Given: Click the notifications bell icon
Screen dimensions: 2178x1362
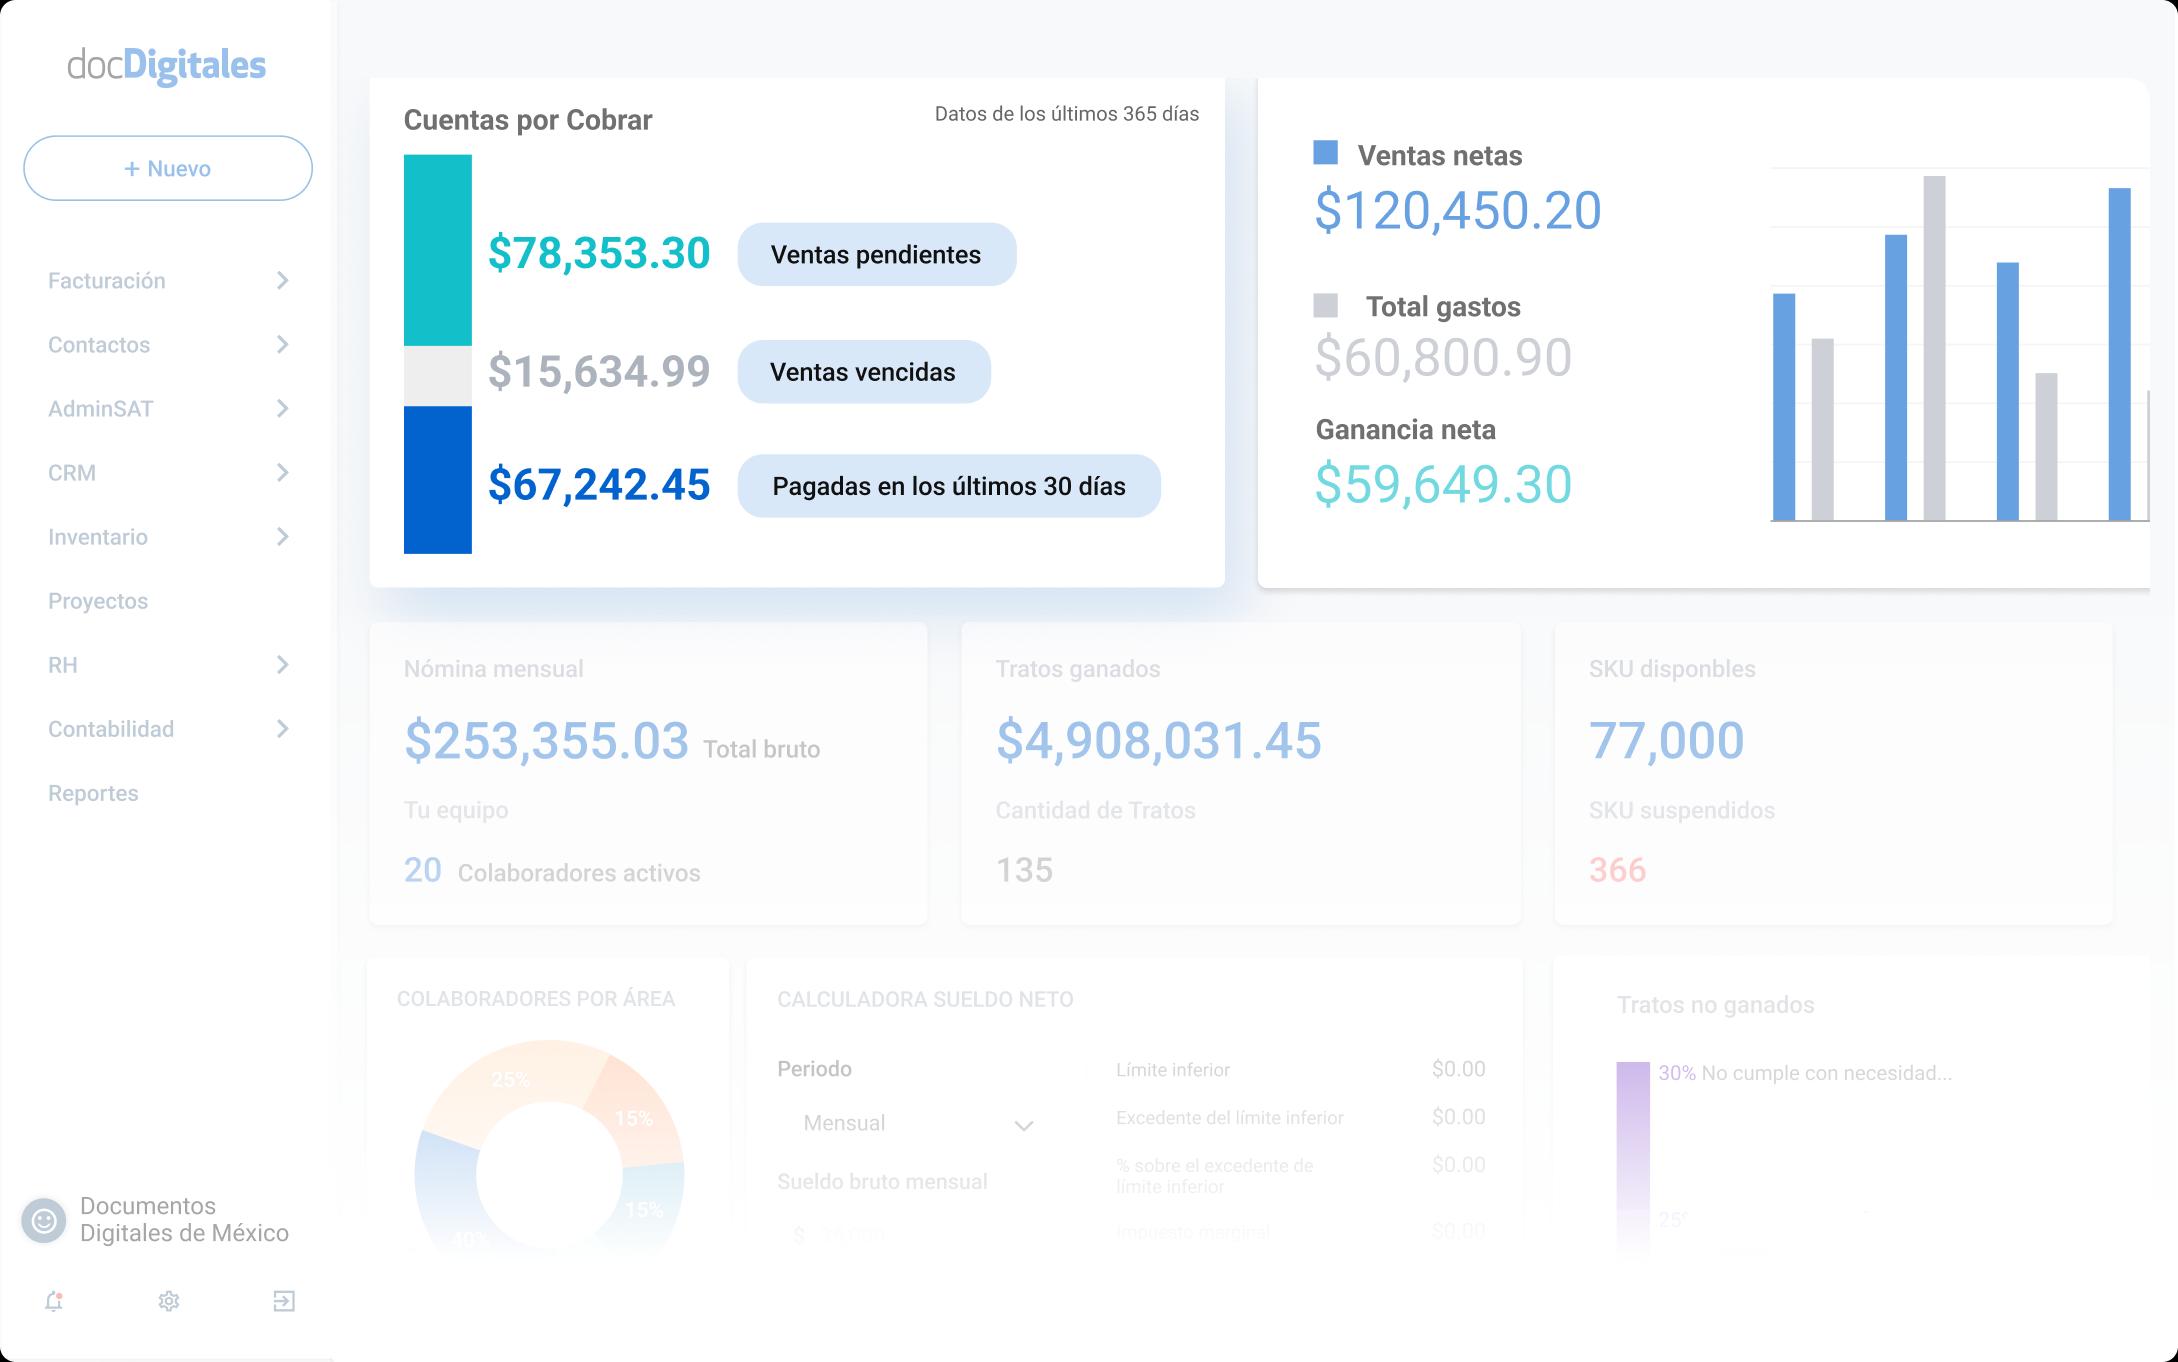Looking at the screenshot, I should click(x=54, y=1301).
